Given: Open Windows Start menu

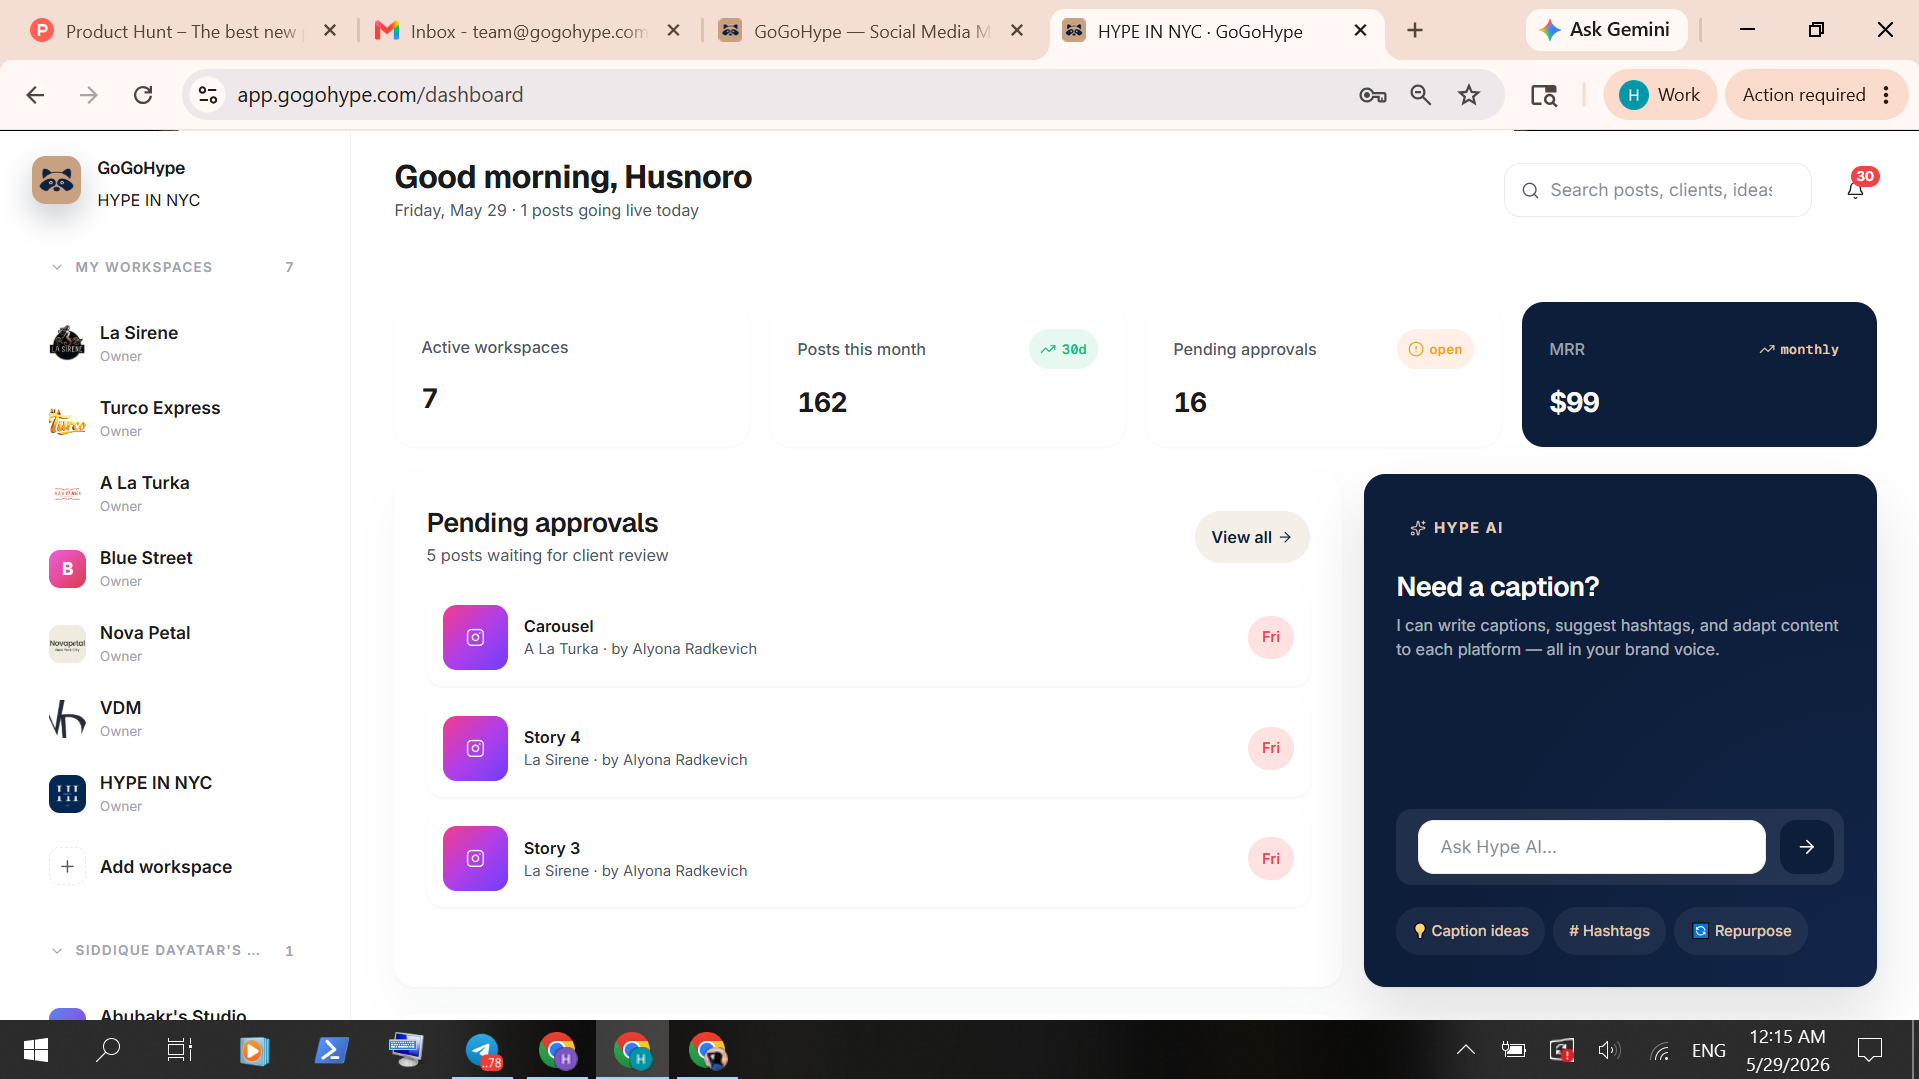Looking at the screenshot, I should point(35,1050).
